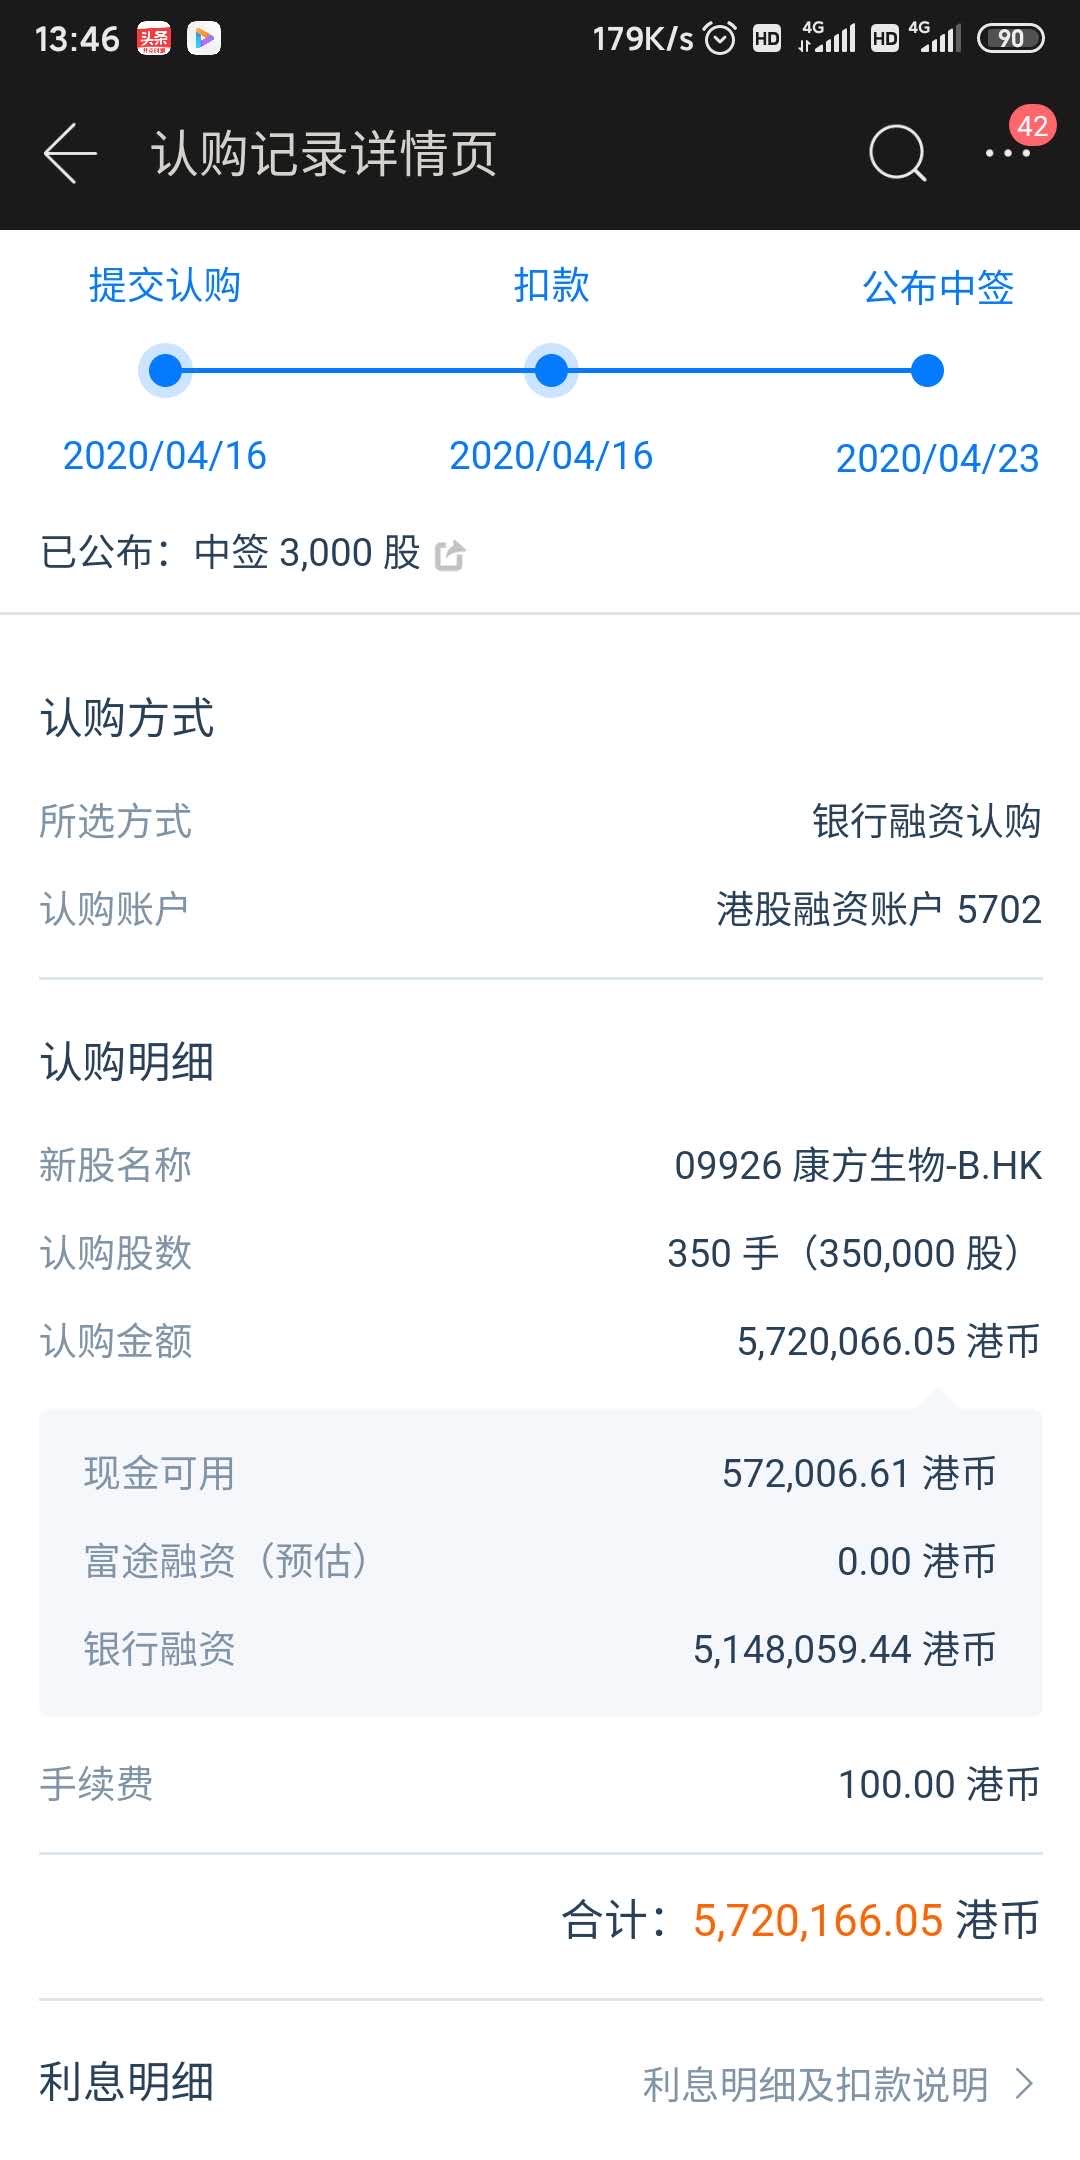Open the 利息明细及扣款说明 link

click(815, 2085)
